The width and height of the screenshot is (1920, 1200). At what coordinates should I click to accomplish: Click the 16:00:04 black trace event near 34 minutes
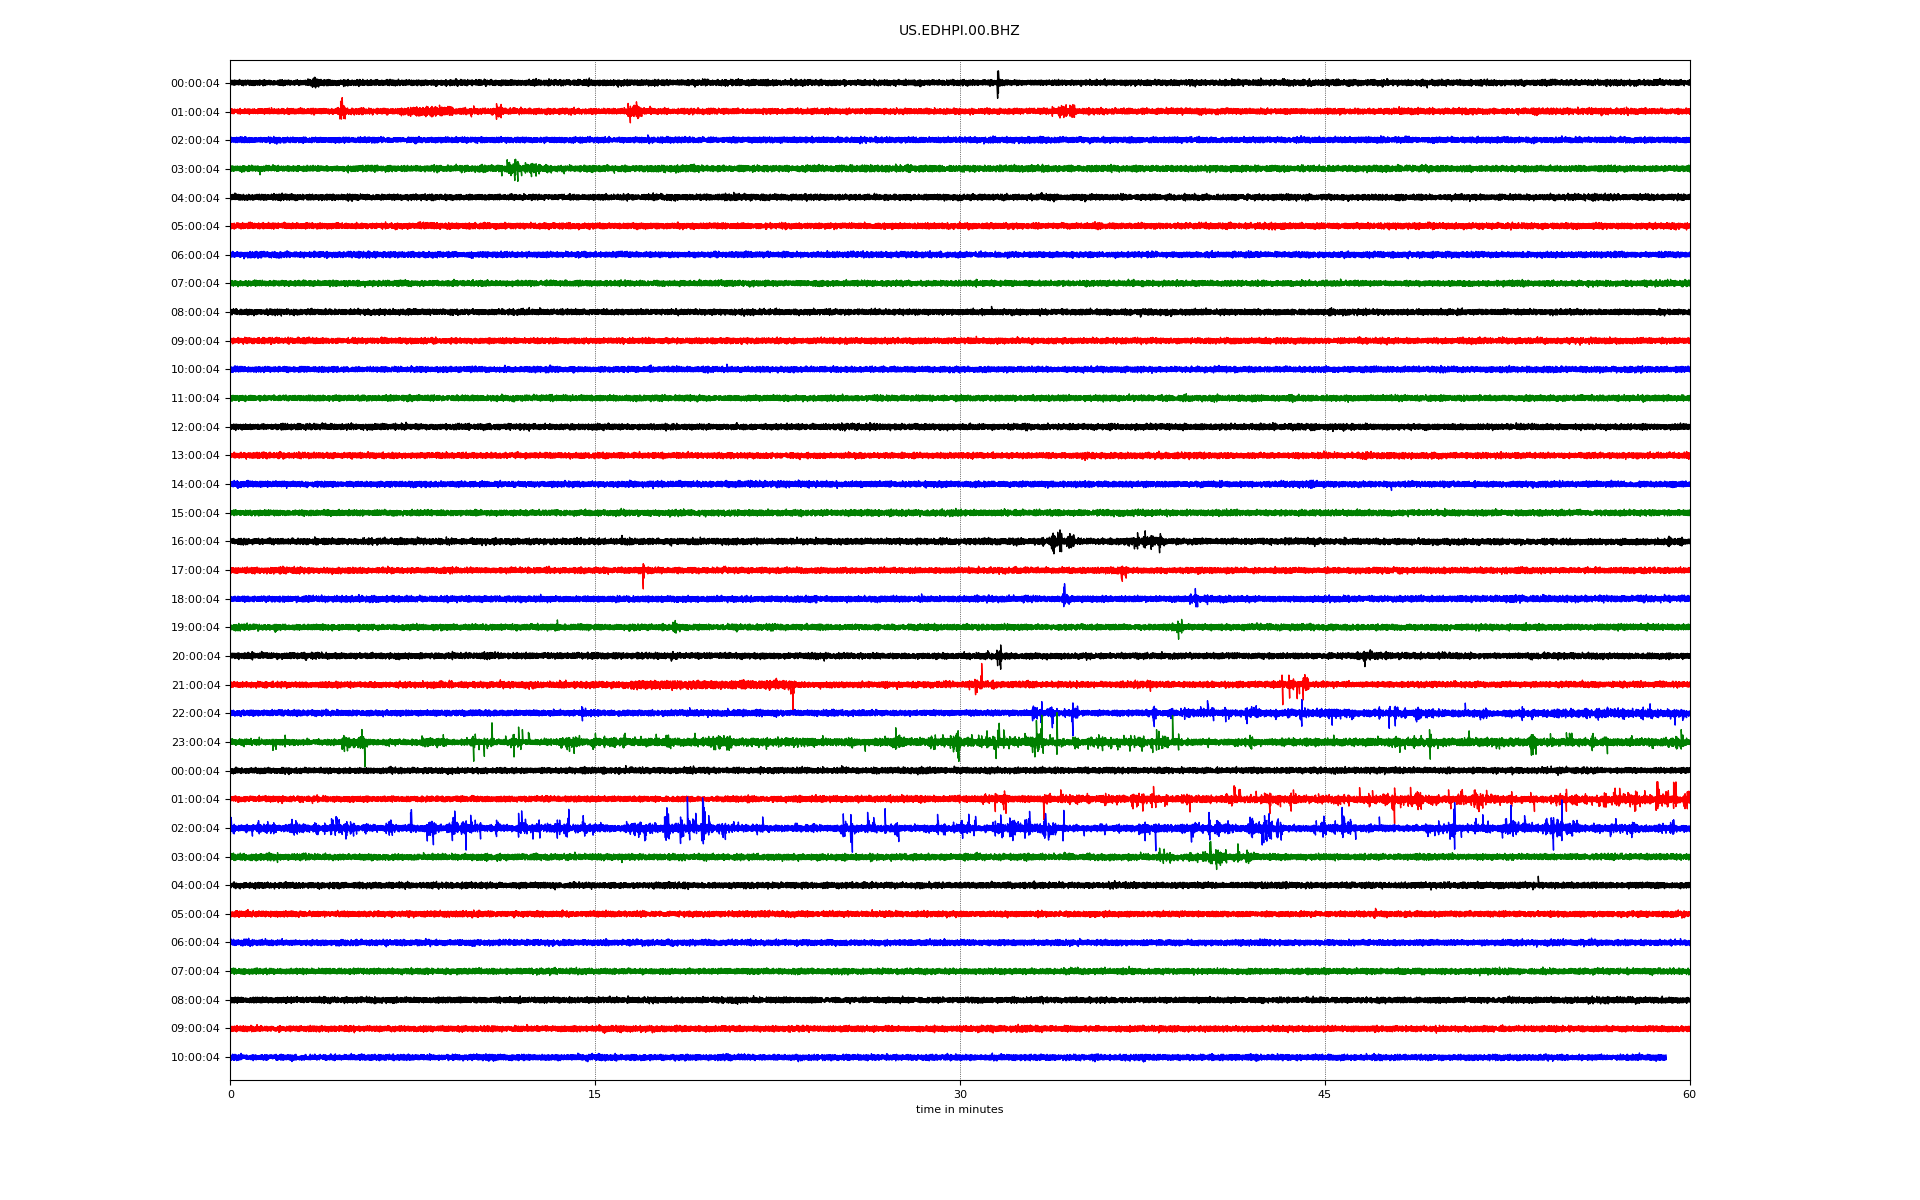(x=1059, y=541)
